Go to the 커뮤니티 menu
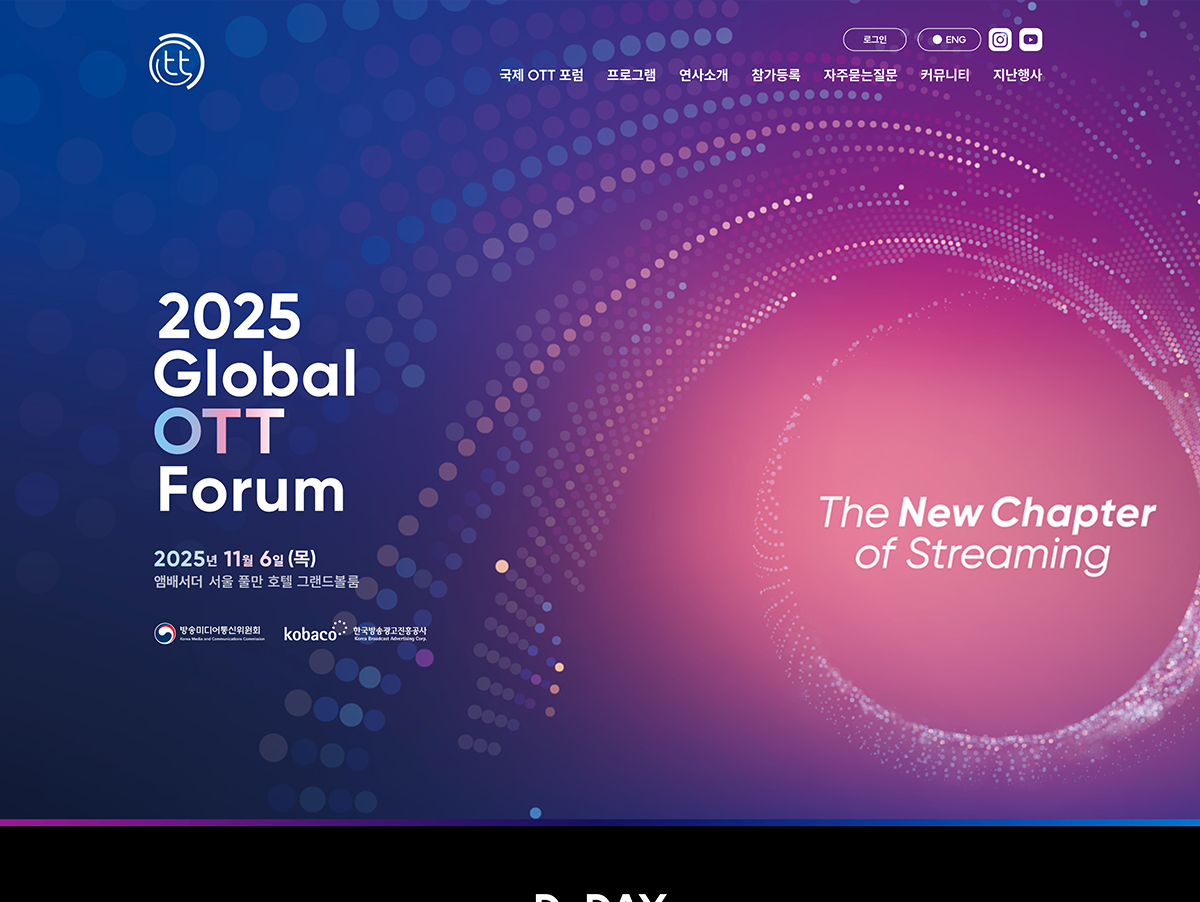The height and width of the screenshot is (902, 1200). [944, 75]
